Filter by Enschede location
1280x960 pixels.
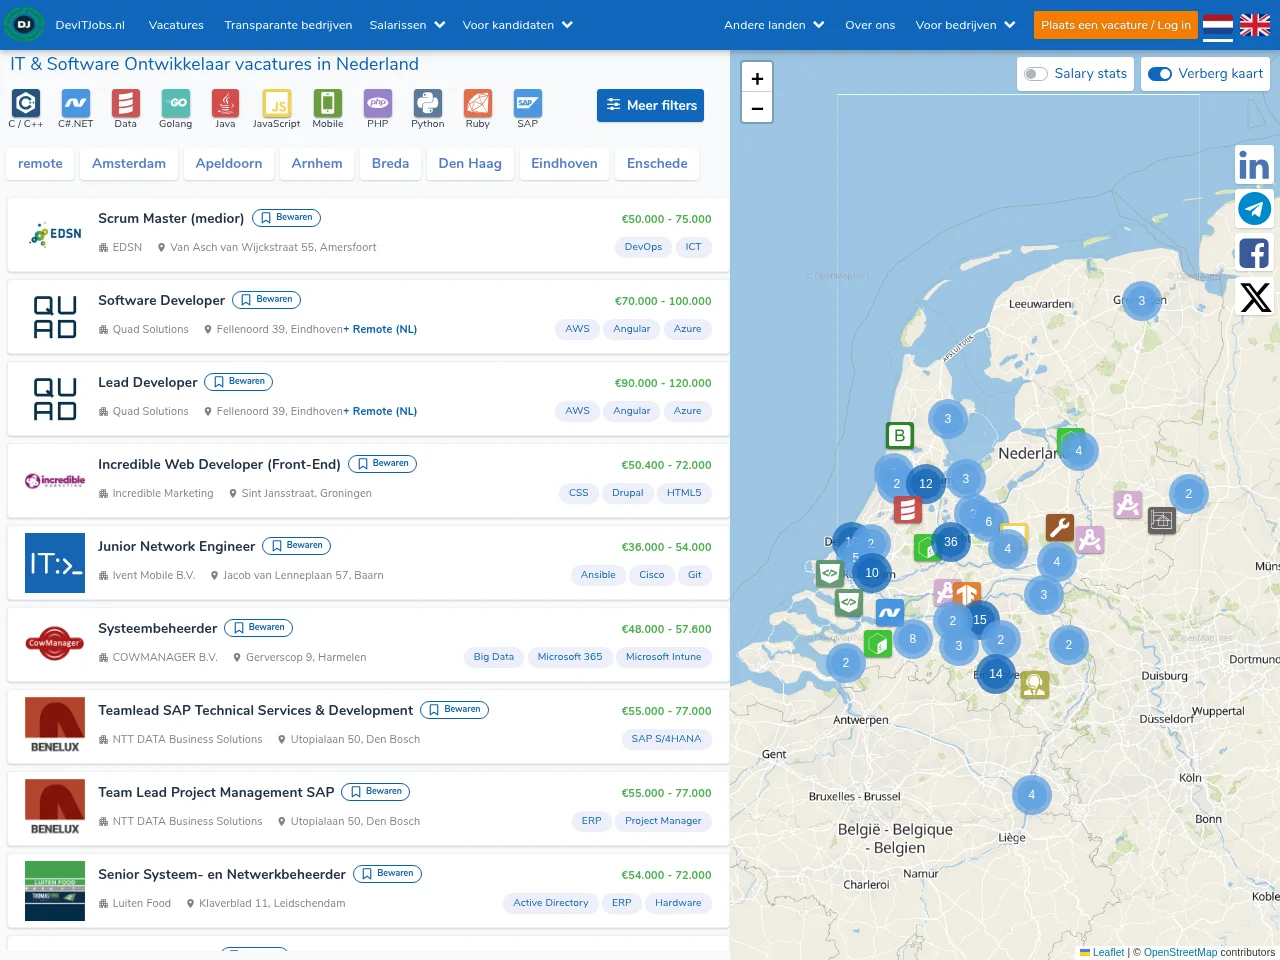657,163
